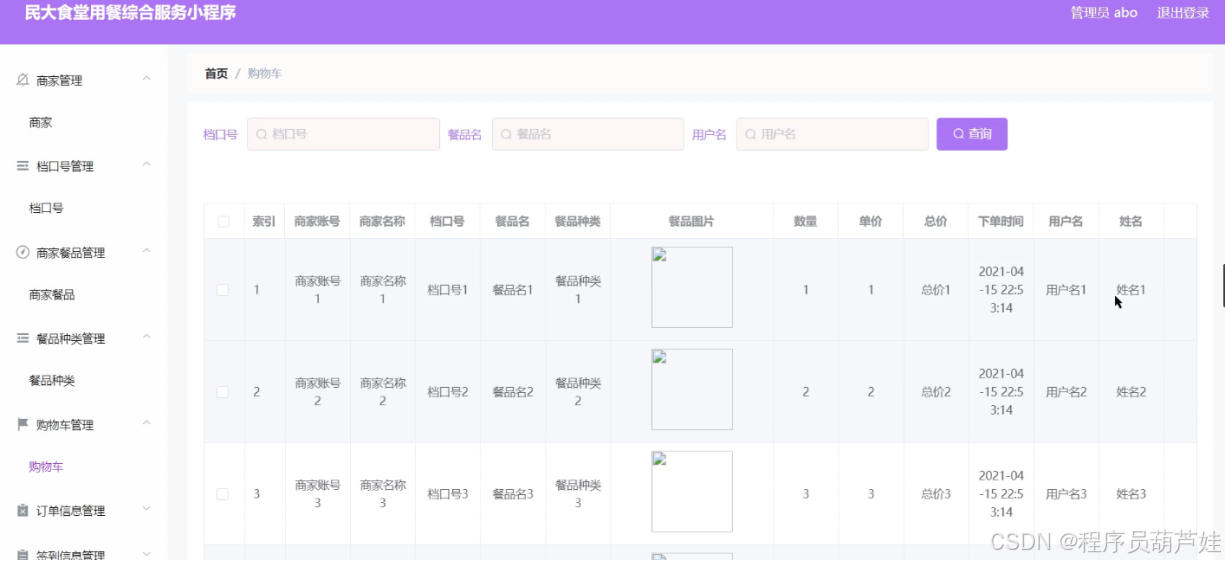Click the 餐品种类 1 cell
The image size is (1225, 561).
[578, 290]
